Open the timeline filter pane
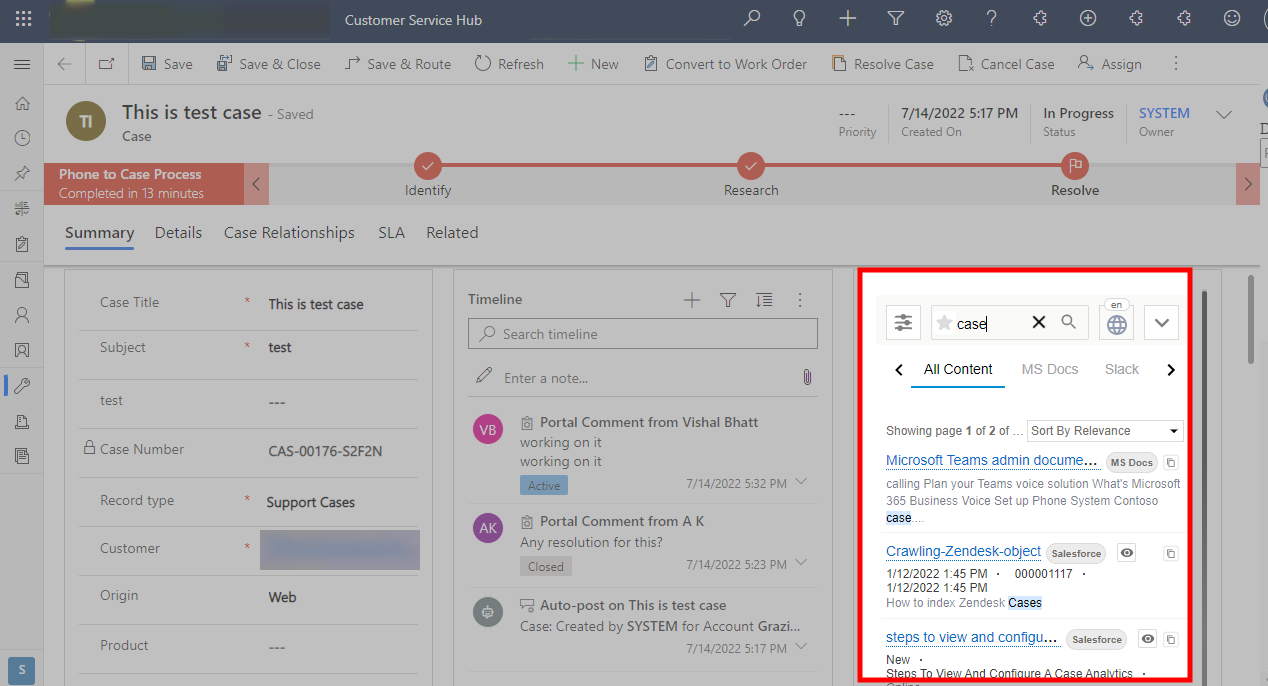This screenshot has height=686, width=1268. (x=728, y=300)
